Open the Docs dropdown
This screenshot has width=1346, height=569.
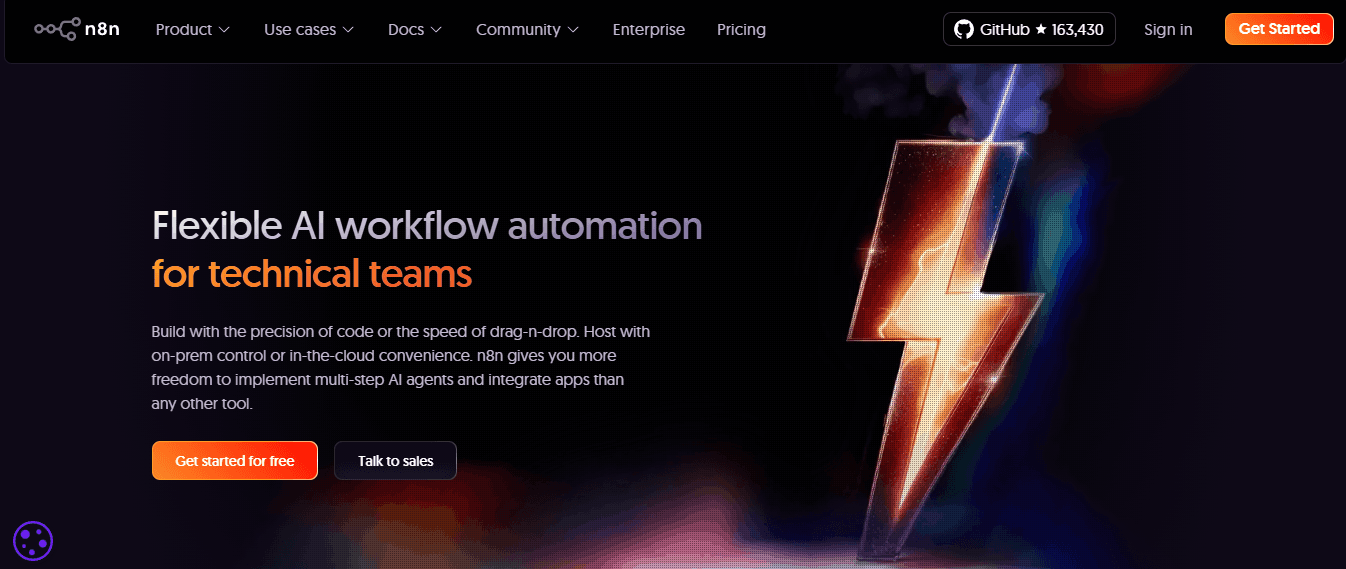[415, 30]
